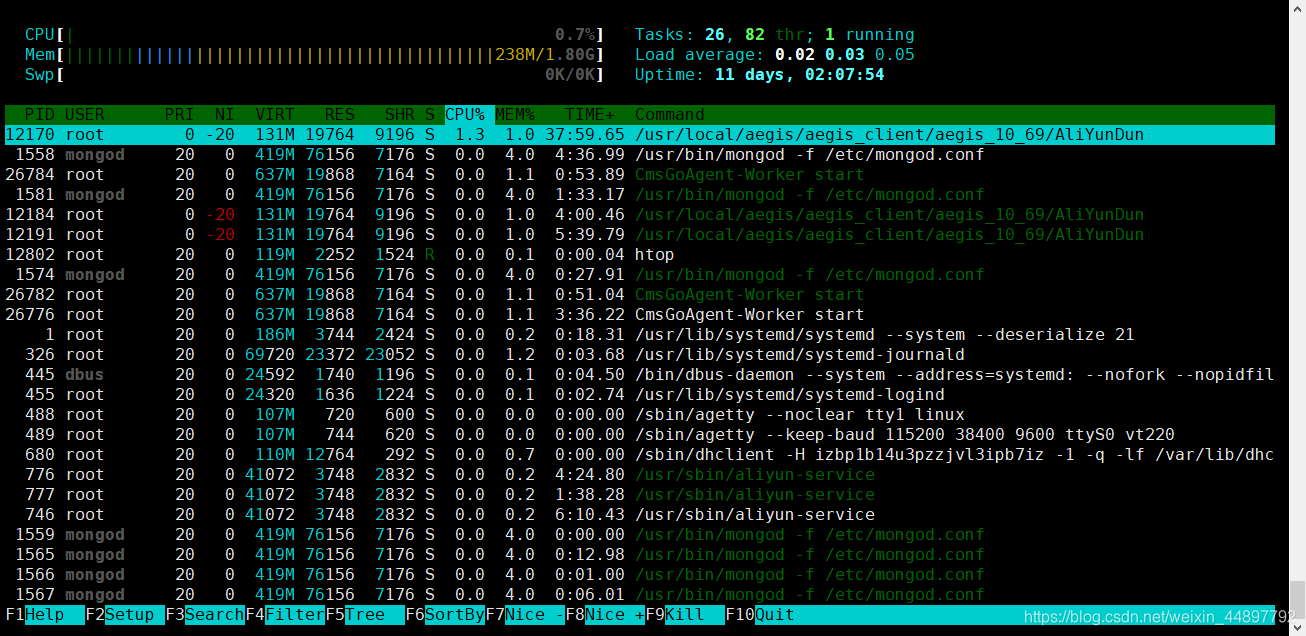This screenshot has height=636, width=1306.
Task: Select the systemd process with PID 1
Action: pos(640,335)
